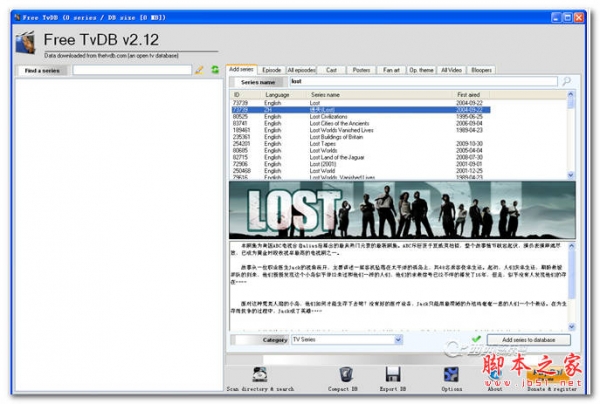
Task: Close the Free TvDB window
Action: [x=579, y=17]
